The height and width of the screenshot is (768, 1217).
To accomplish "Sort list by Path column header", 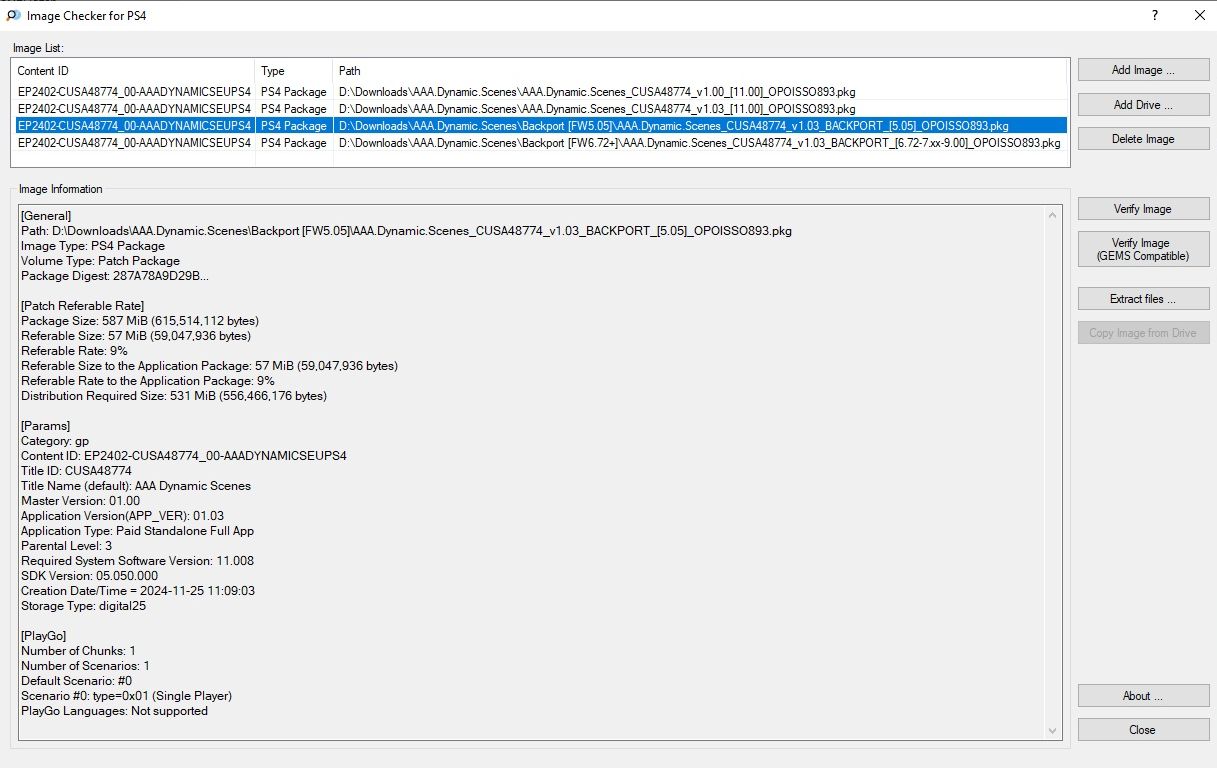I will click(x=700, y=71).
